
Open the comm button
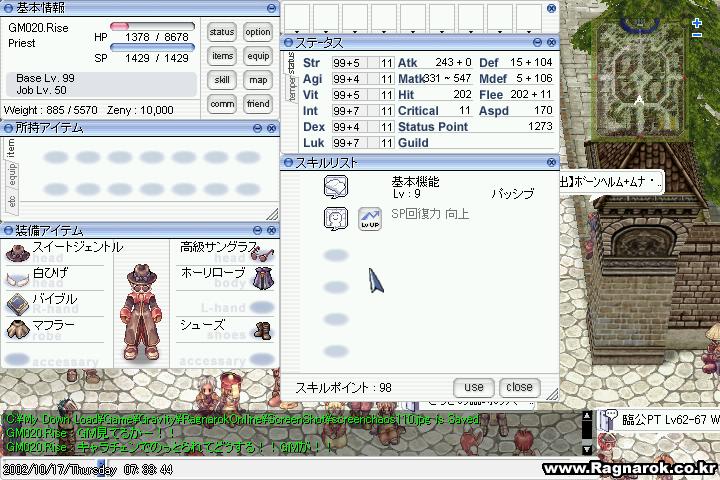pos(222,104)
